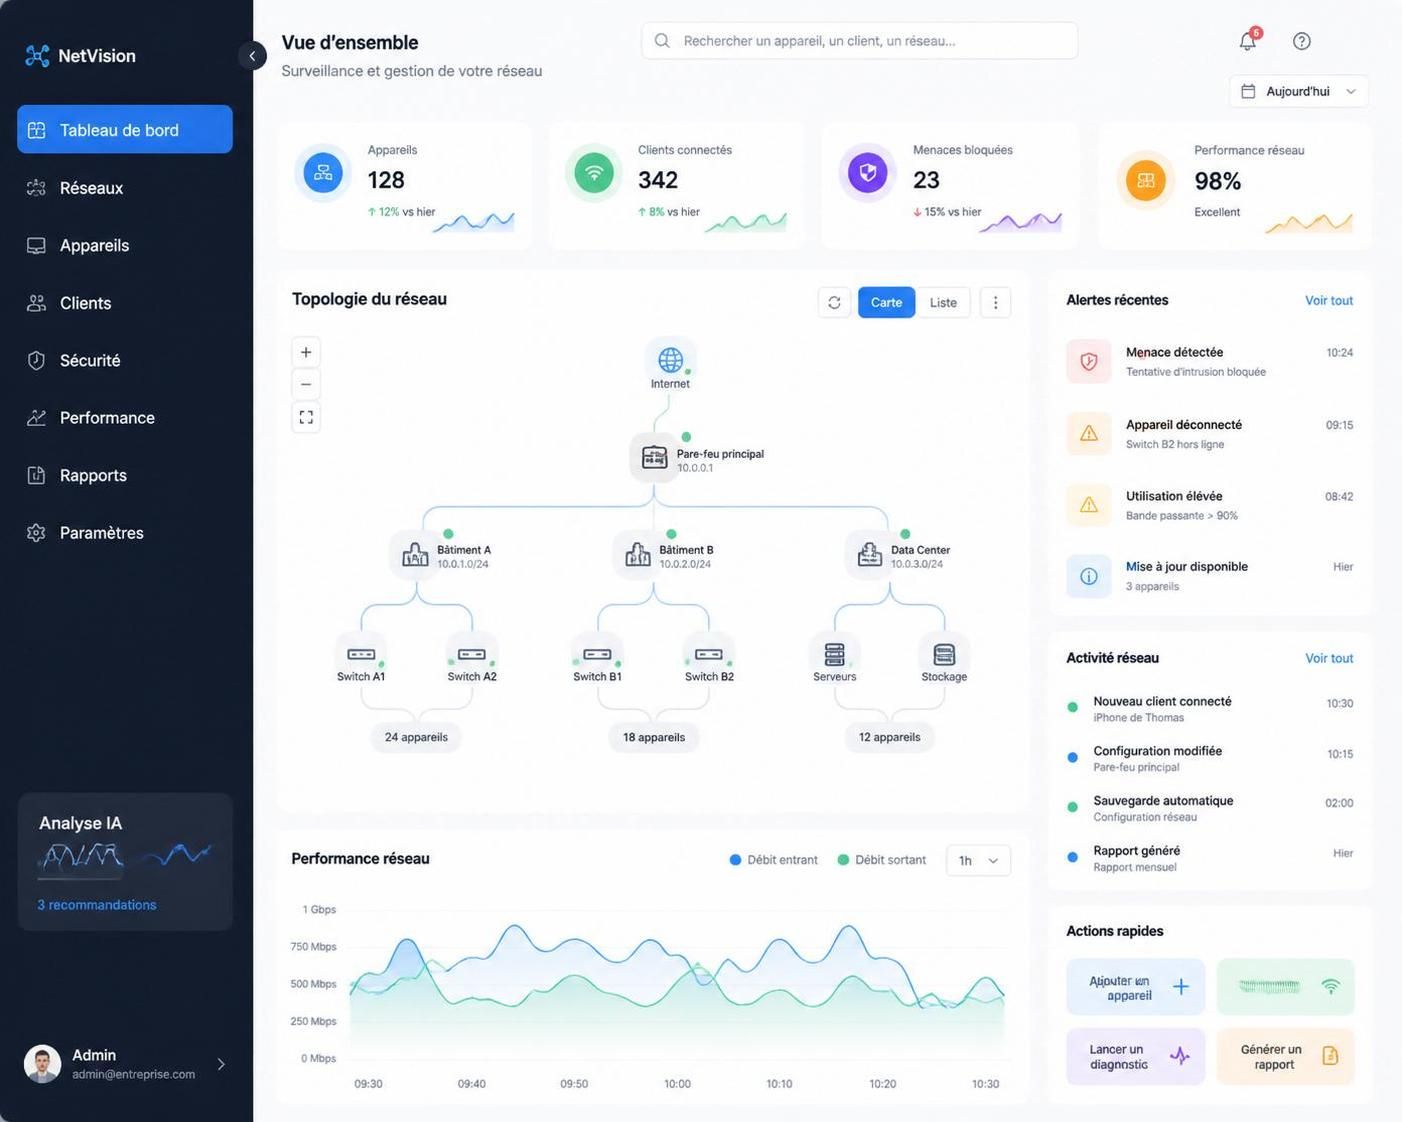Click the Utilisation élevée warning icon
Viewport: 1402px width, 1122px height.
point(1089,505)
